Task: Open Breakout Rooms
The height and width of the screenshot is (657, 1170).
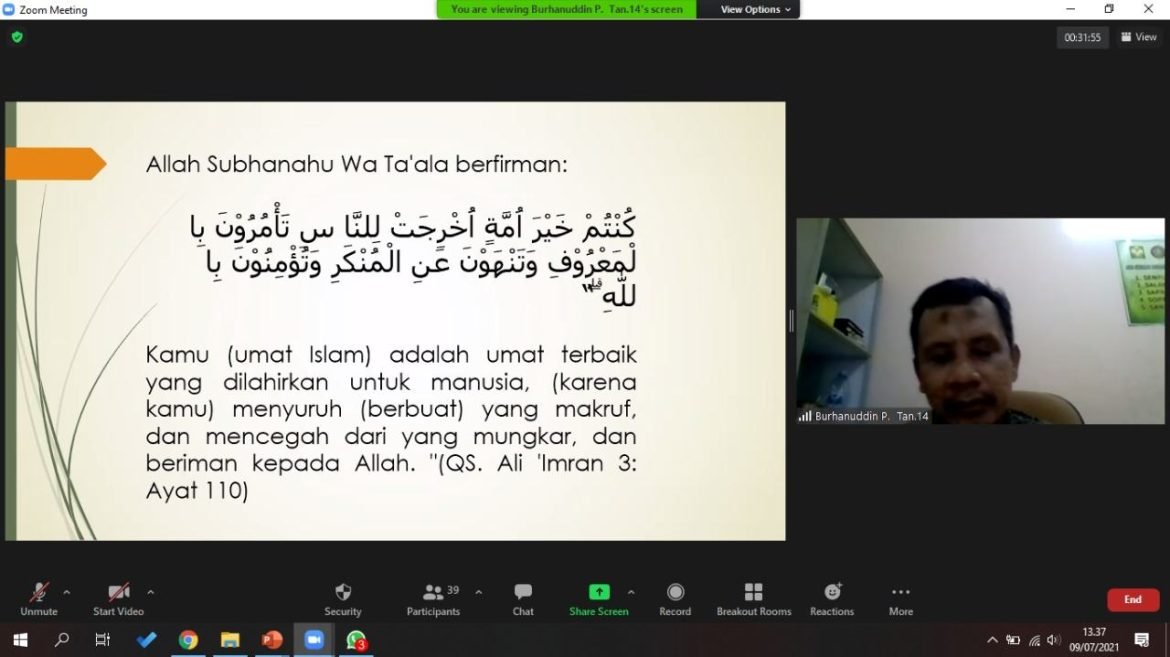Action: point(753,598)
